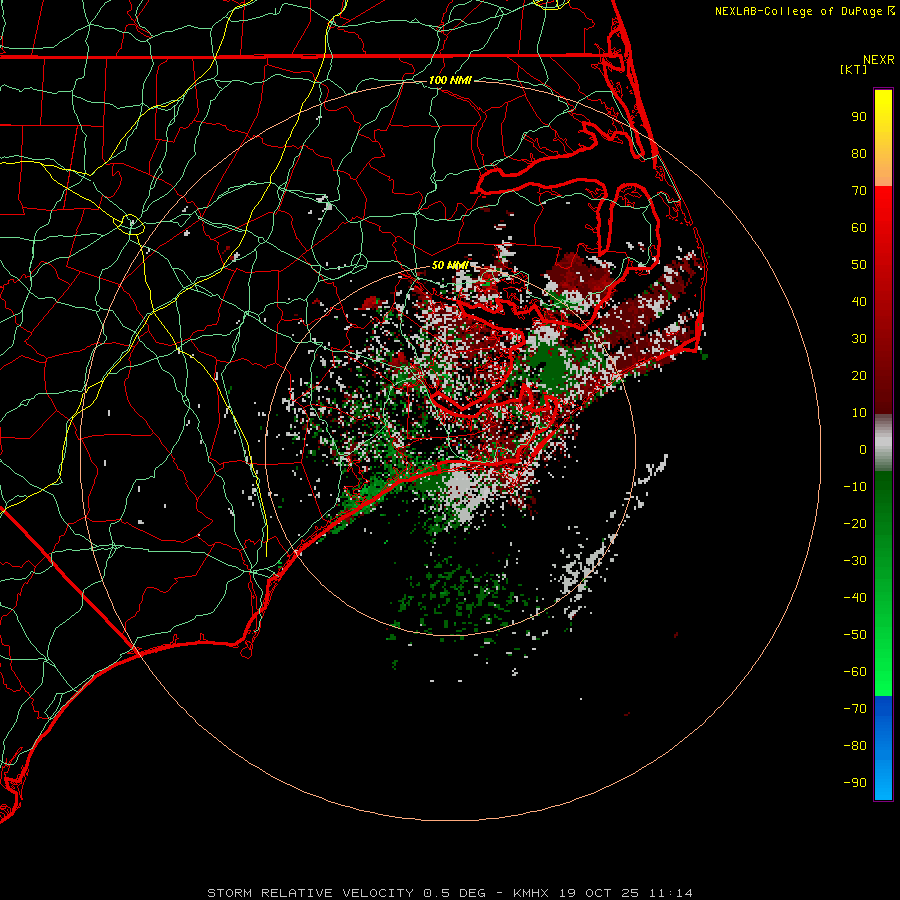
Task: Click the 40 knot scale label
Action: [x=859, y=302]
